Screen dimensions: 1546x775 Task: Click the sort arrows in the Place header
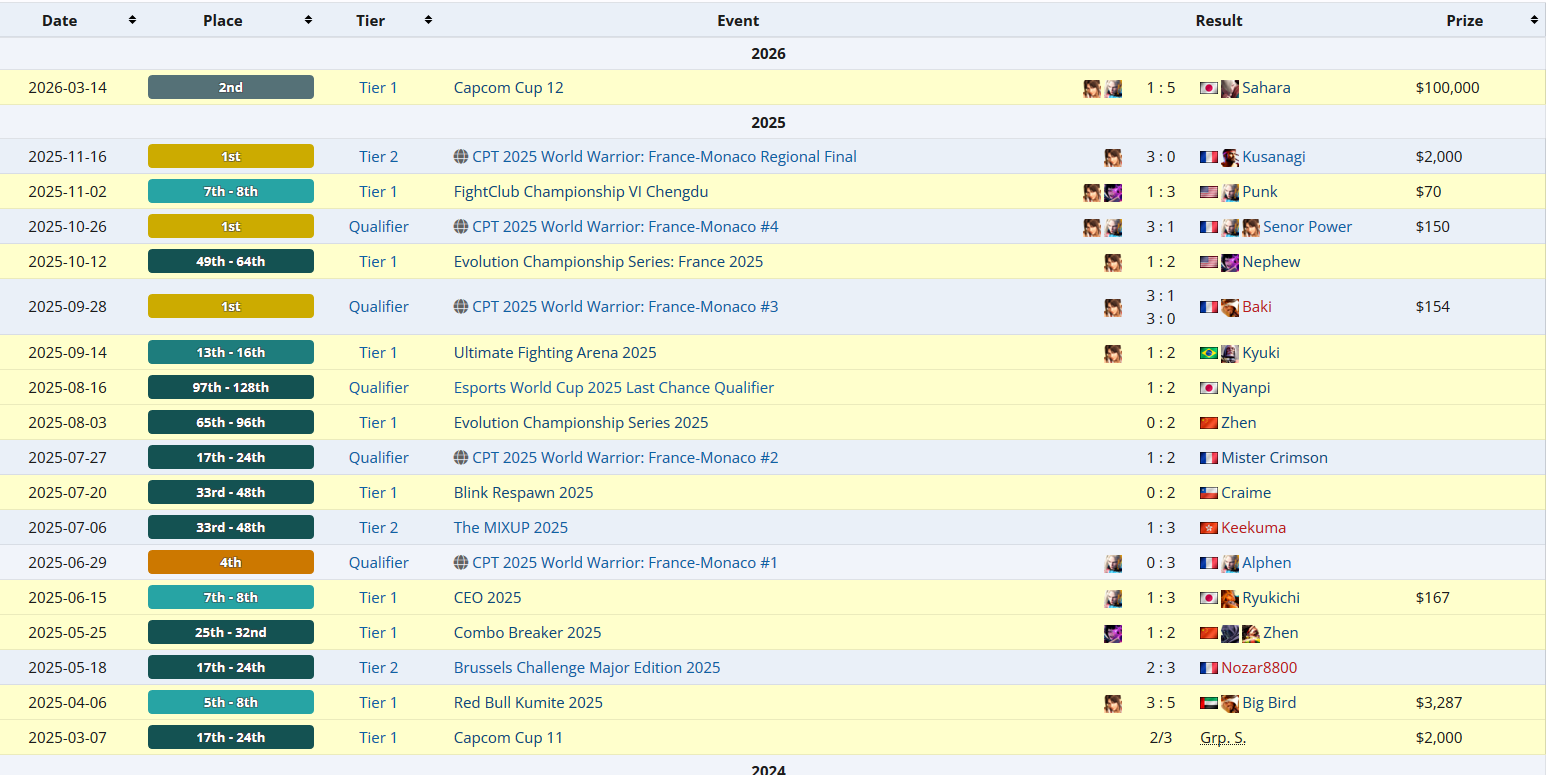tap(308, 20)
